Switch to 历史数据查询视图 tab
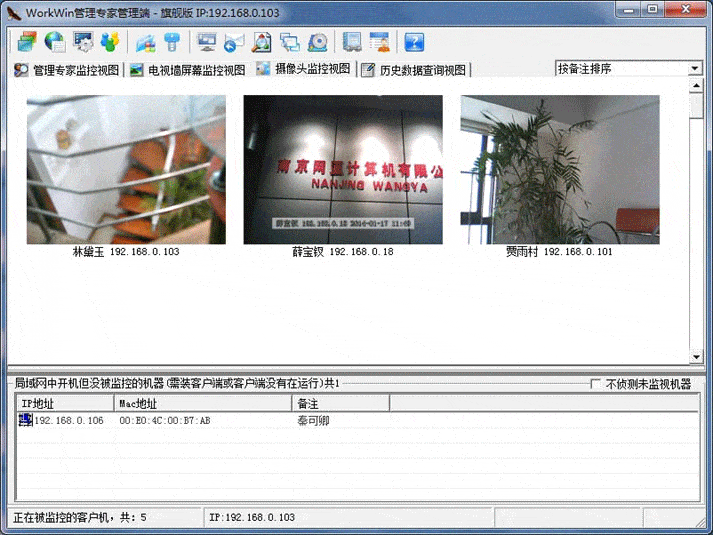 point(414,70)
